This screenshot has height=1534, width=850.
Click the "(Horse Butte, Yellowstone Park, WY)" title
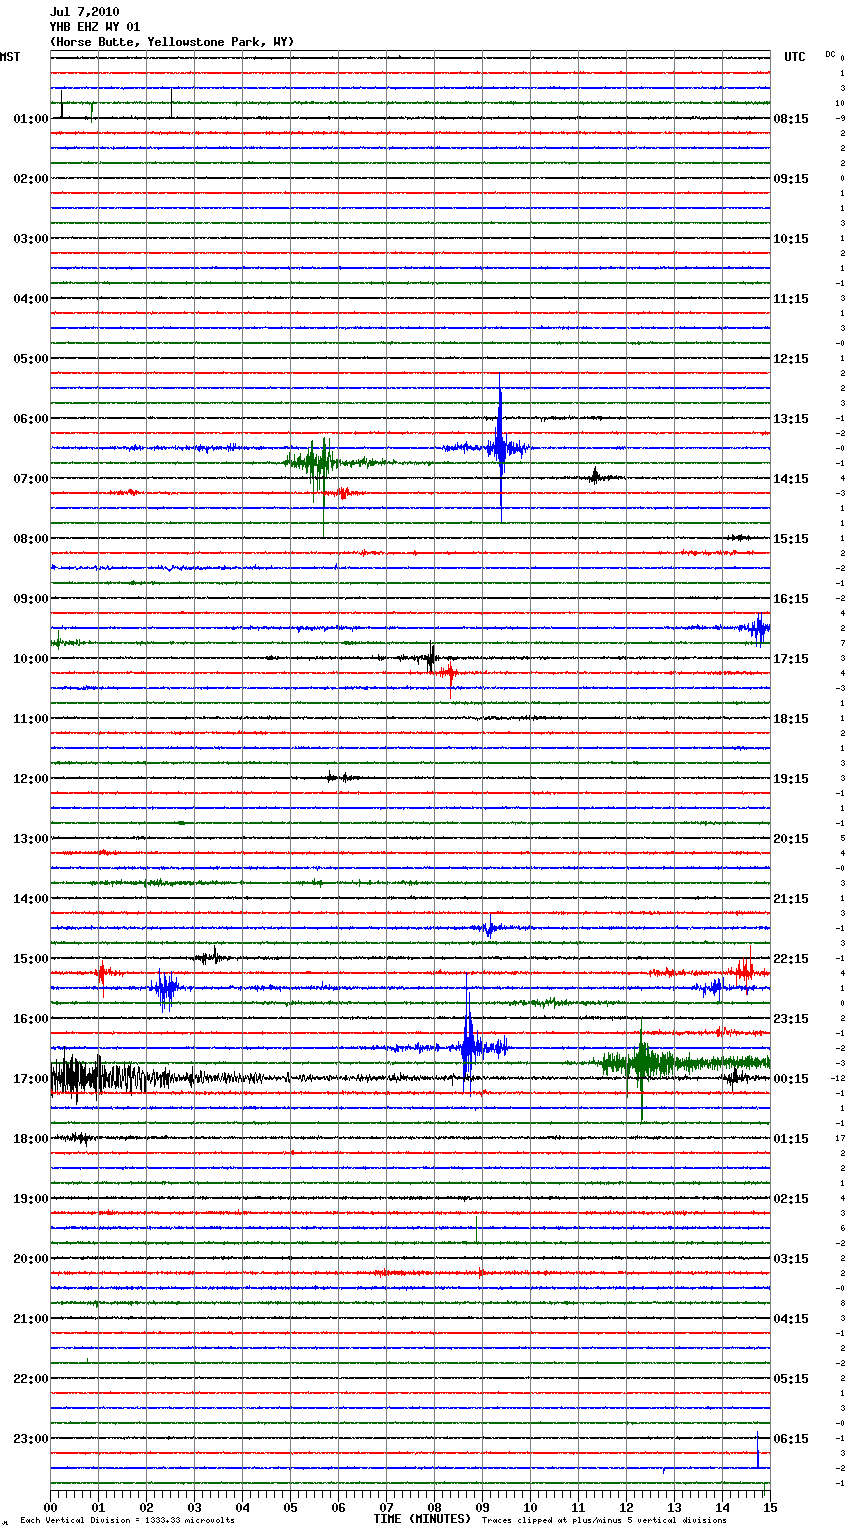172,42
